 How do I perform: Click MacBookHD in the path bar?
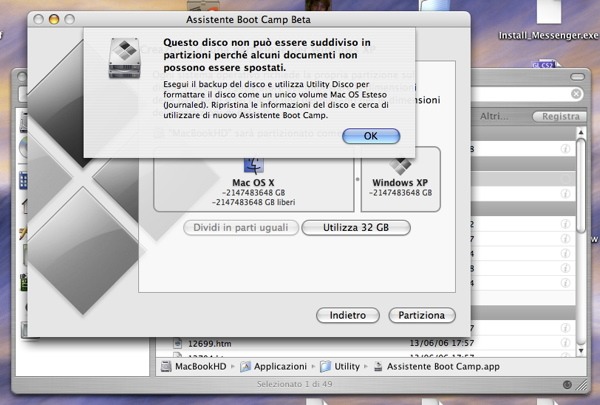pyautogui.click(x=201, y=366)
